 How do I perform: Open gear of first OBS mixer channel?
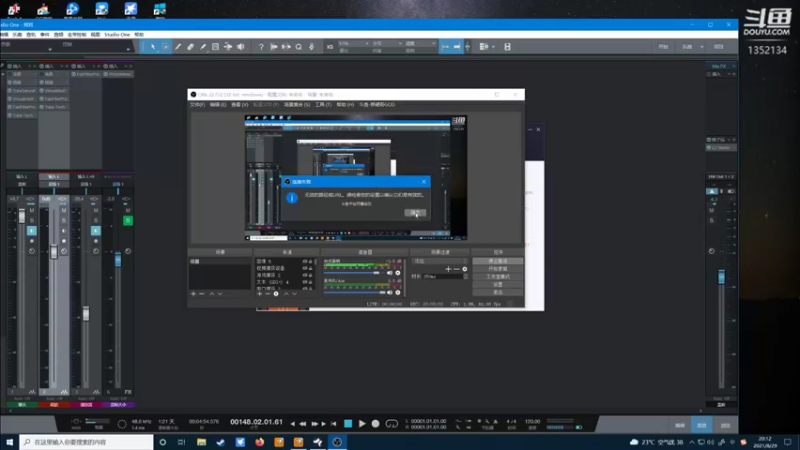(398, 273)
